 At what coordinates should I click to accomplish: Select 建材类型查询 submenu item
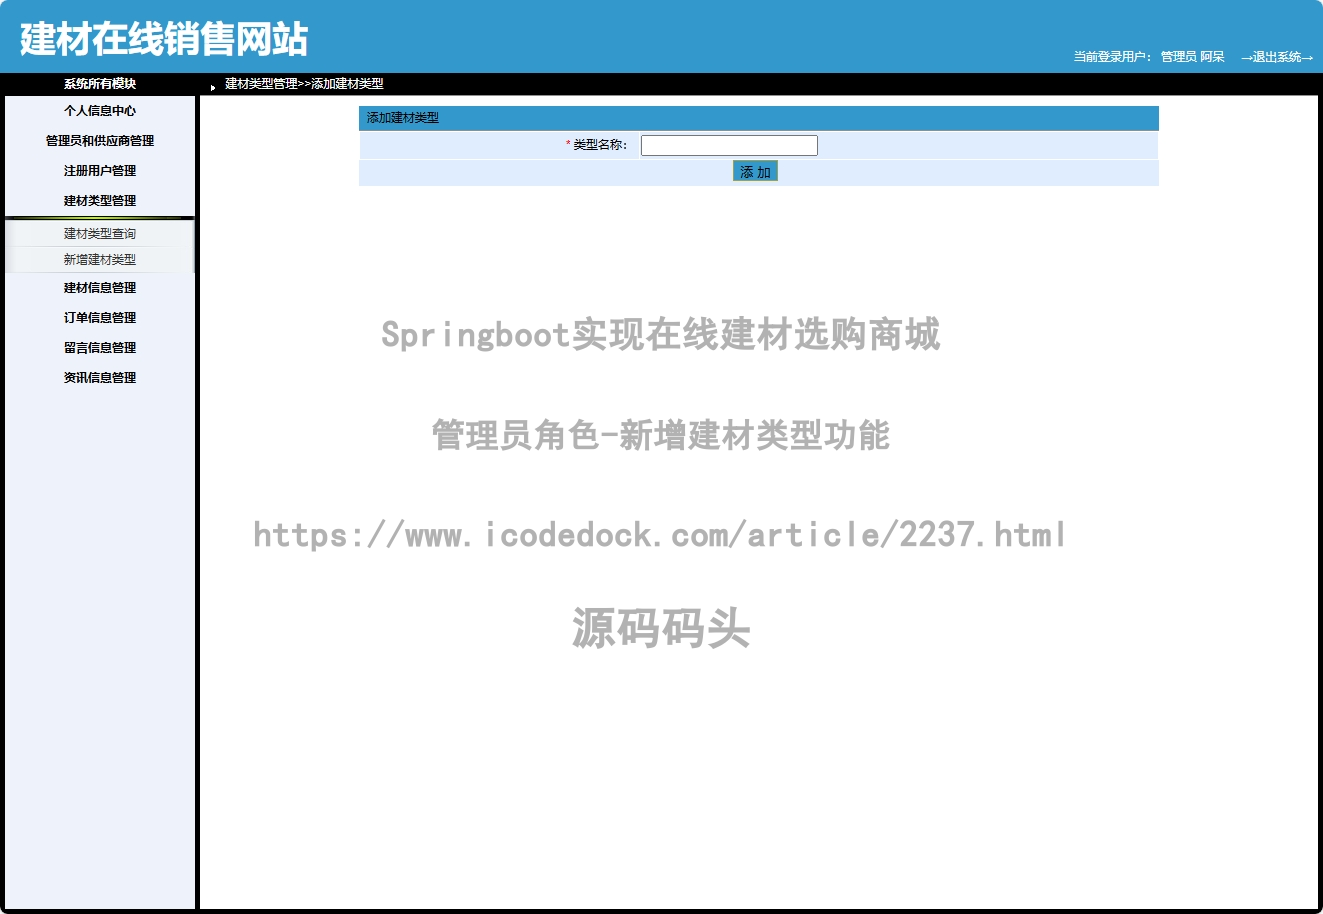pos(100,234)
